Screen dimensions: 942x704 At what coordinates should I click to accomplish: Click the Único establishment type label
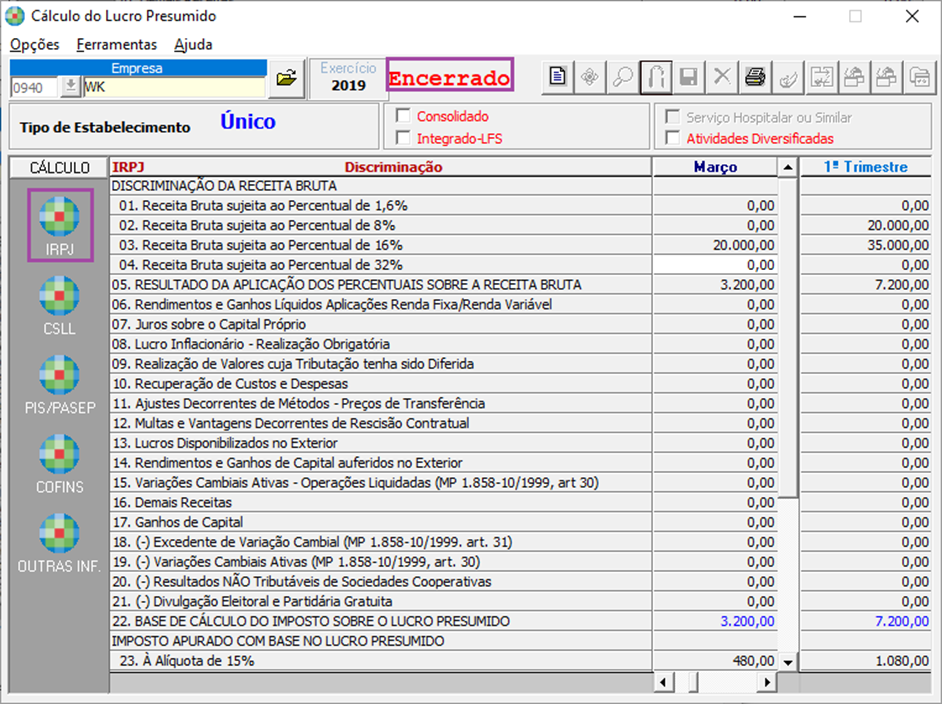[x=248, y=122]
